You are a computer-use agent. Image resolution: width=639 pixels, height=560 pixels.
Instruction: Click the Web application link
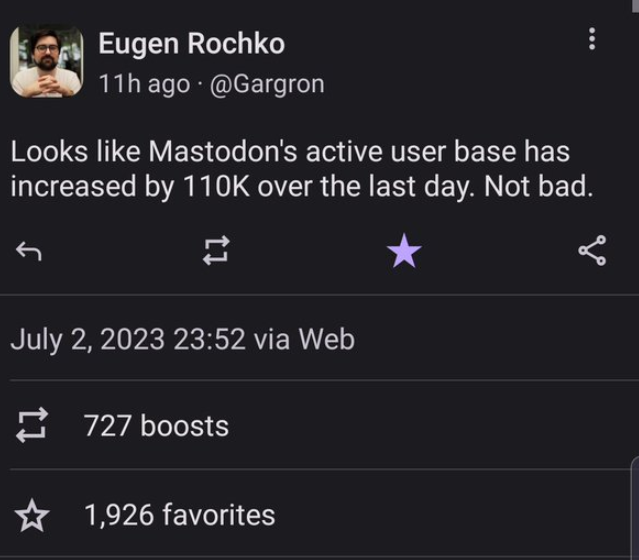(x=326, y=339)
